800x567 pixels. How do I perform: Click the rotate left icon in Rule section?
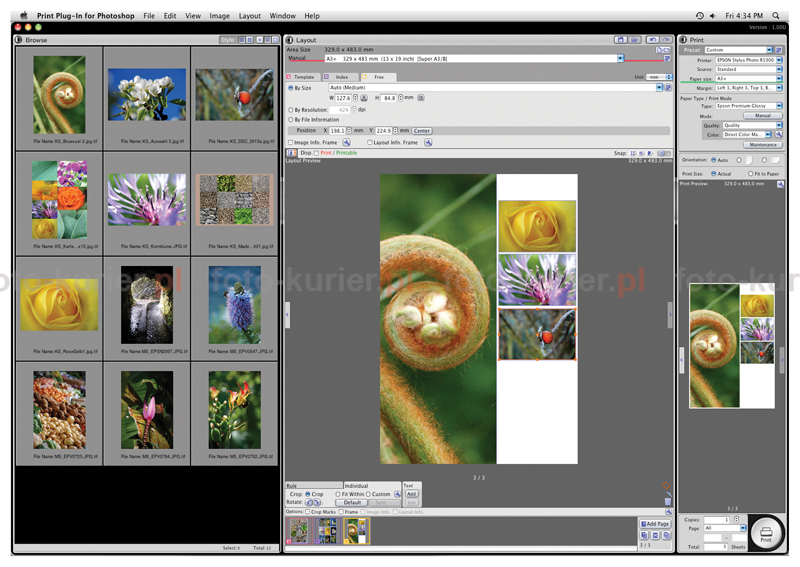pyautogui.click(x=310, y=503)
